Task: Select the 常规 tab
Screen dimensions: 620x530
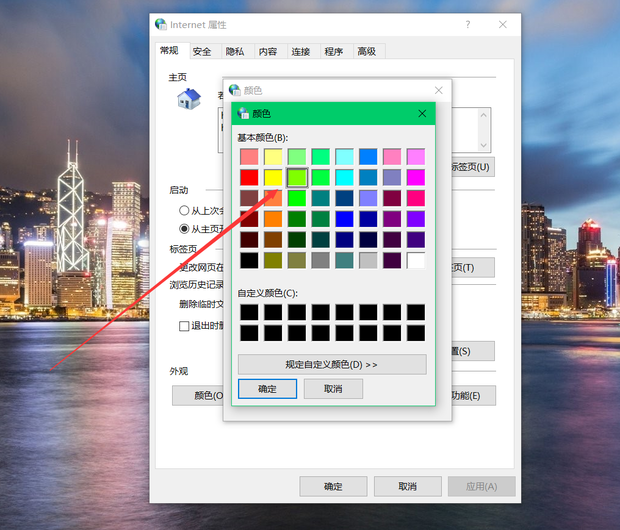Action: pyautogui.click(x=169, y=51)
